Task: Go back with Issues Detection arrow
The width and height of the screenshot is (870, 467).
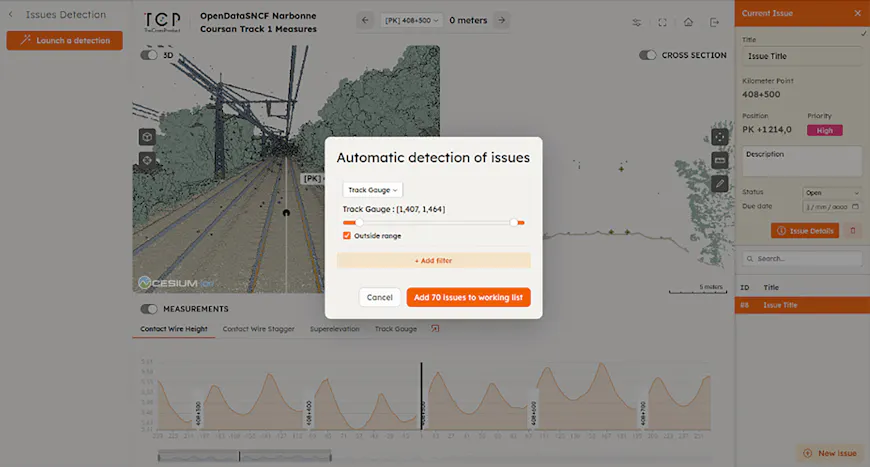Action: point(11,14)
